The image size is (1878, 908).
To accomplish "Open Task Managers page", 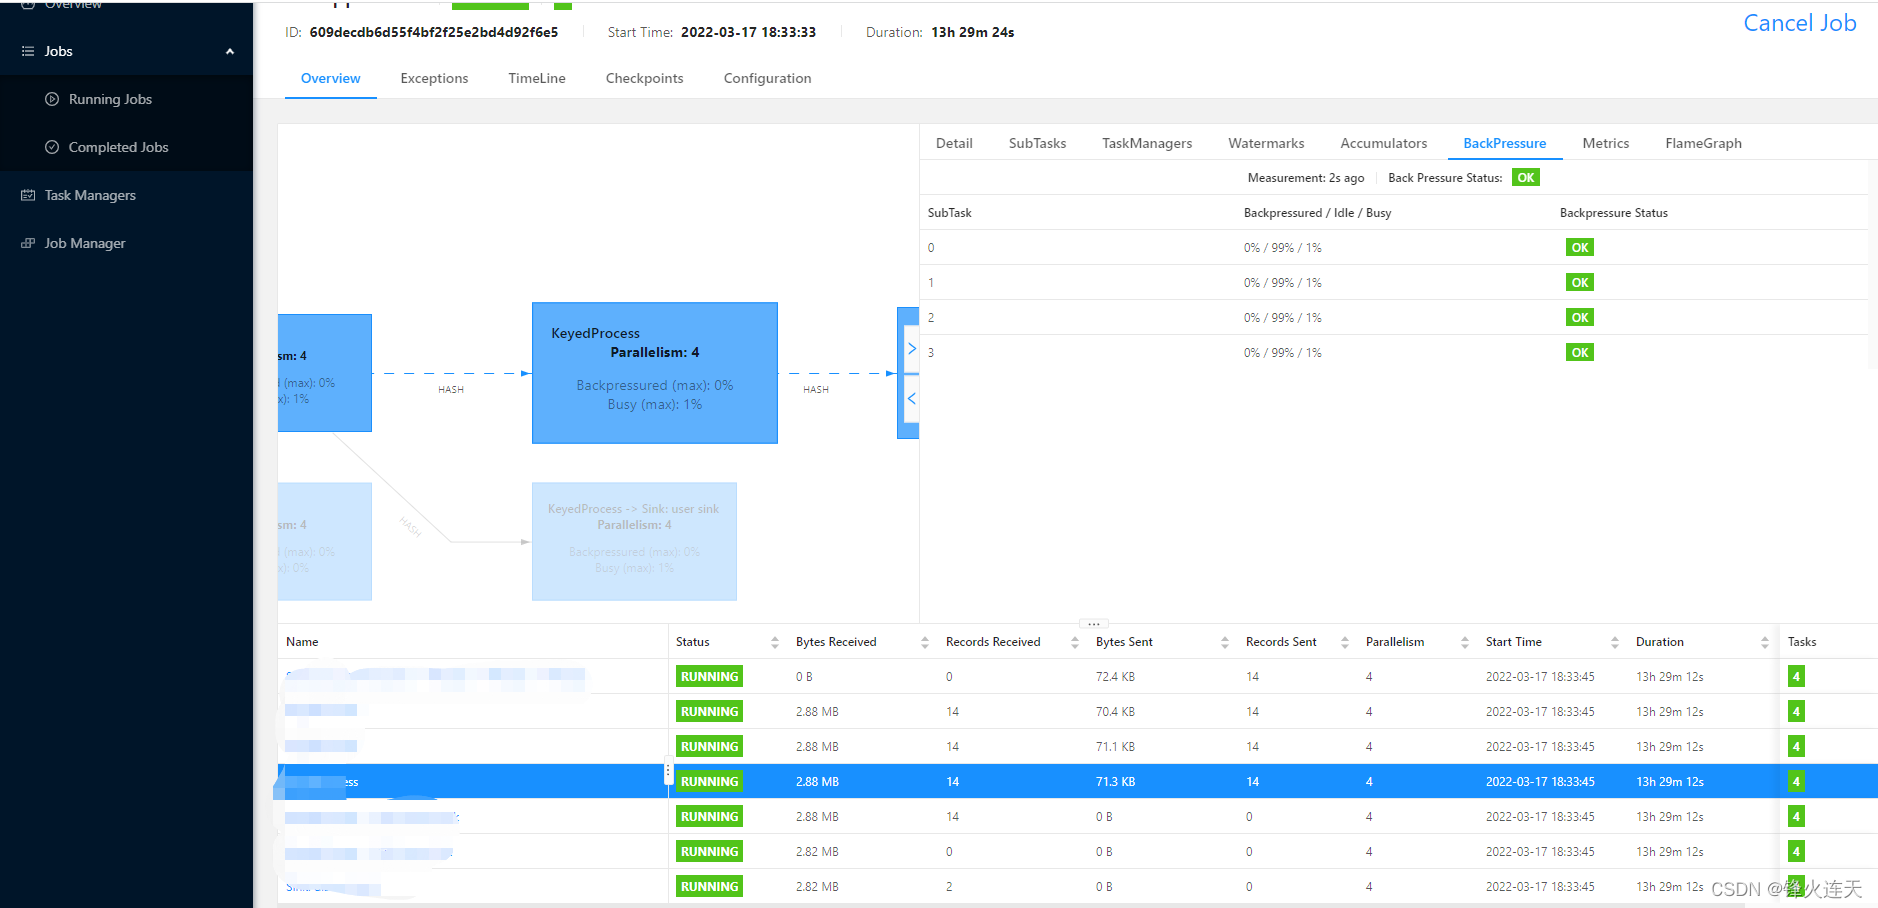I will click(90, 195).
